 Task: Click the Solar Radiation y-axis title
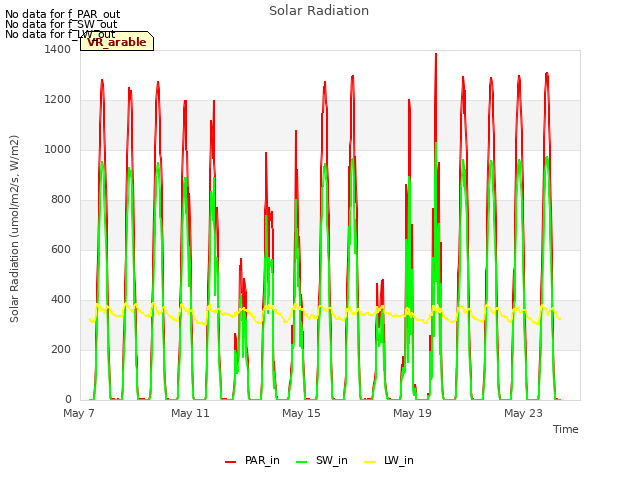[x=14, y=229]
